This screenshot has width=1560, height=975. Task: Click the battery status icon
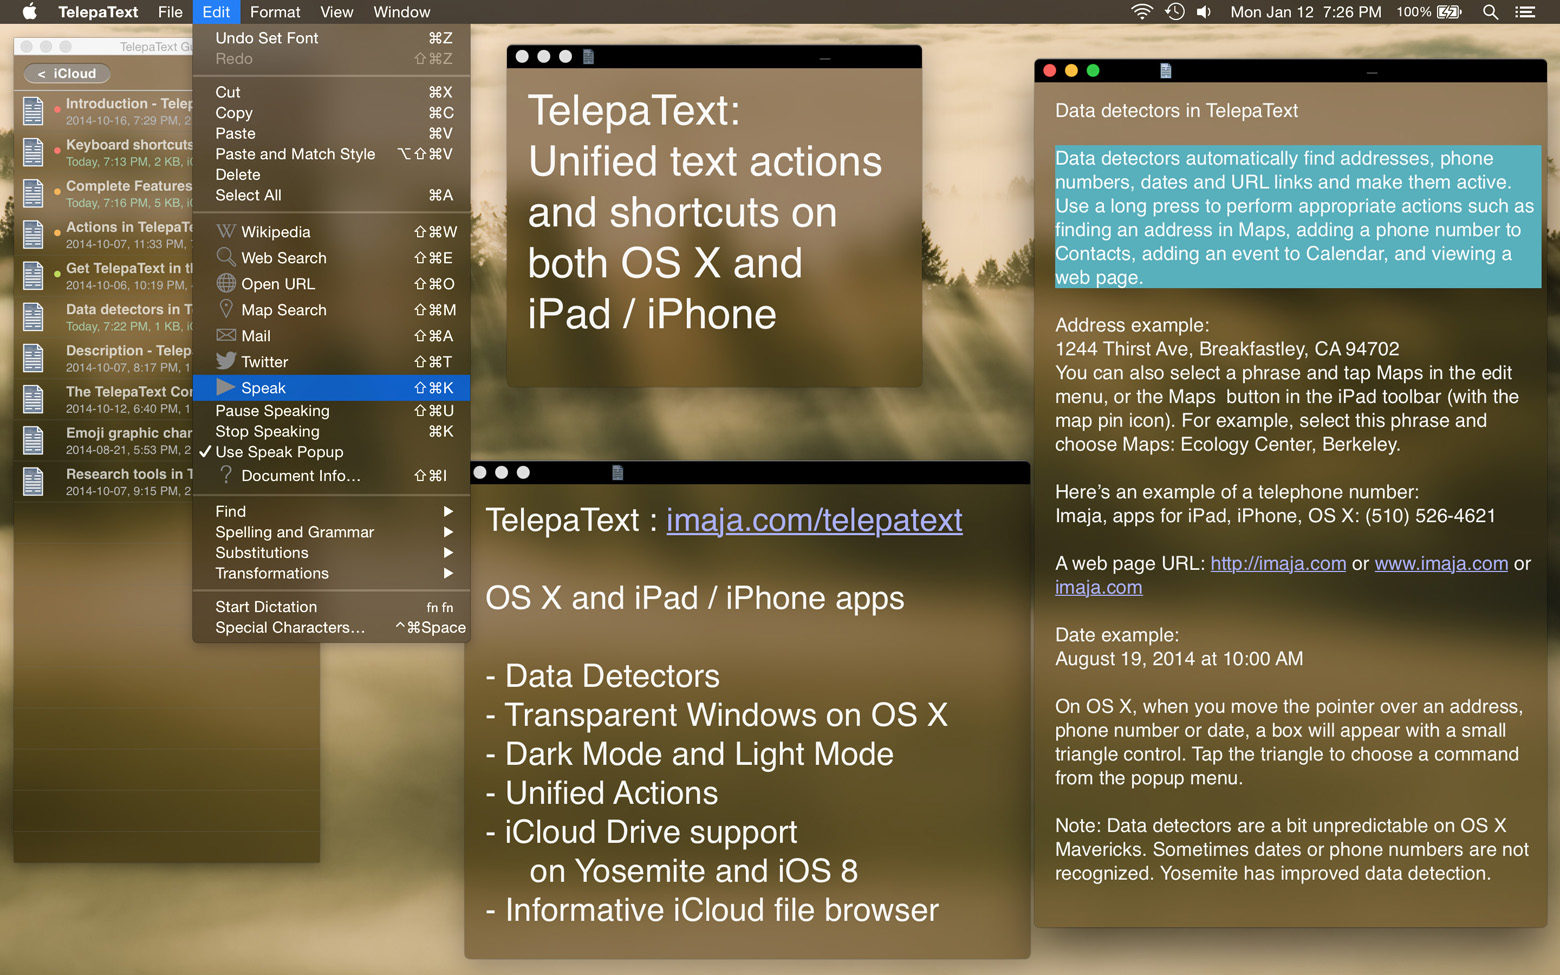(1449, 12)
